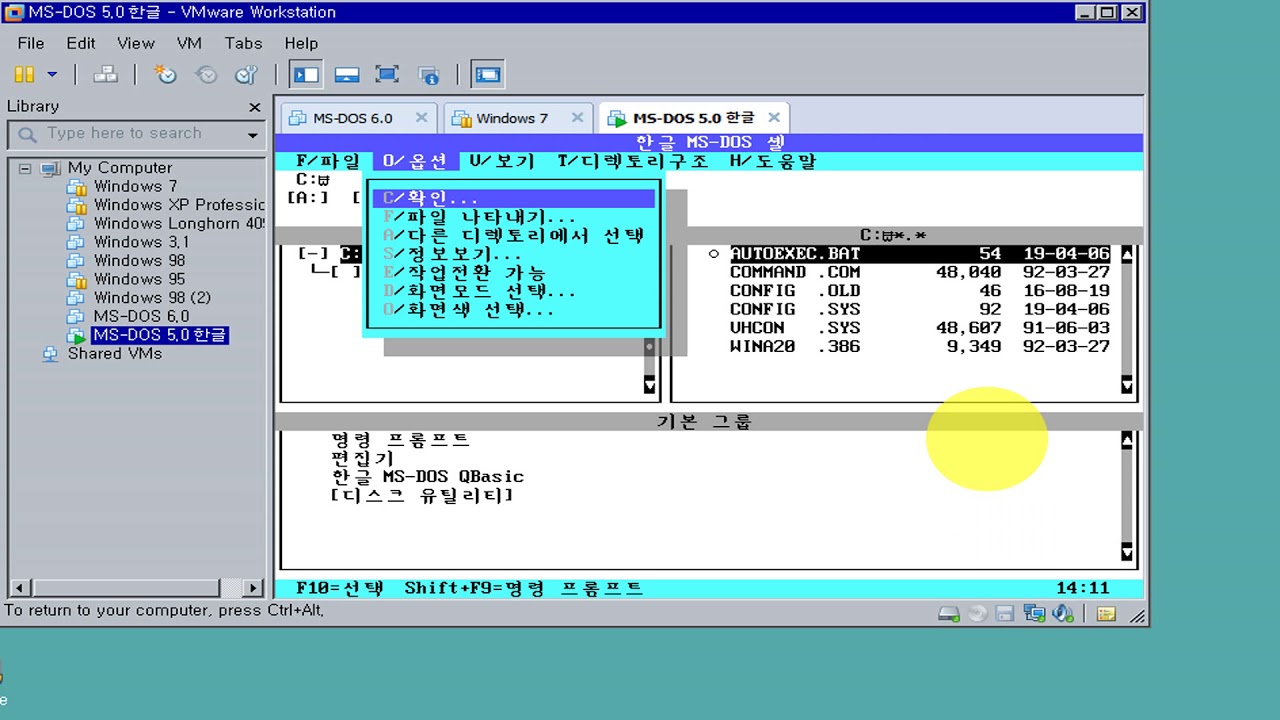The width and height of the screenshot is (1280, 720).
Task: Click the Unity mode toolbar icon
Action: click(x=429, y=74)
